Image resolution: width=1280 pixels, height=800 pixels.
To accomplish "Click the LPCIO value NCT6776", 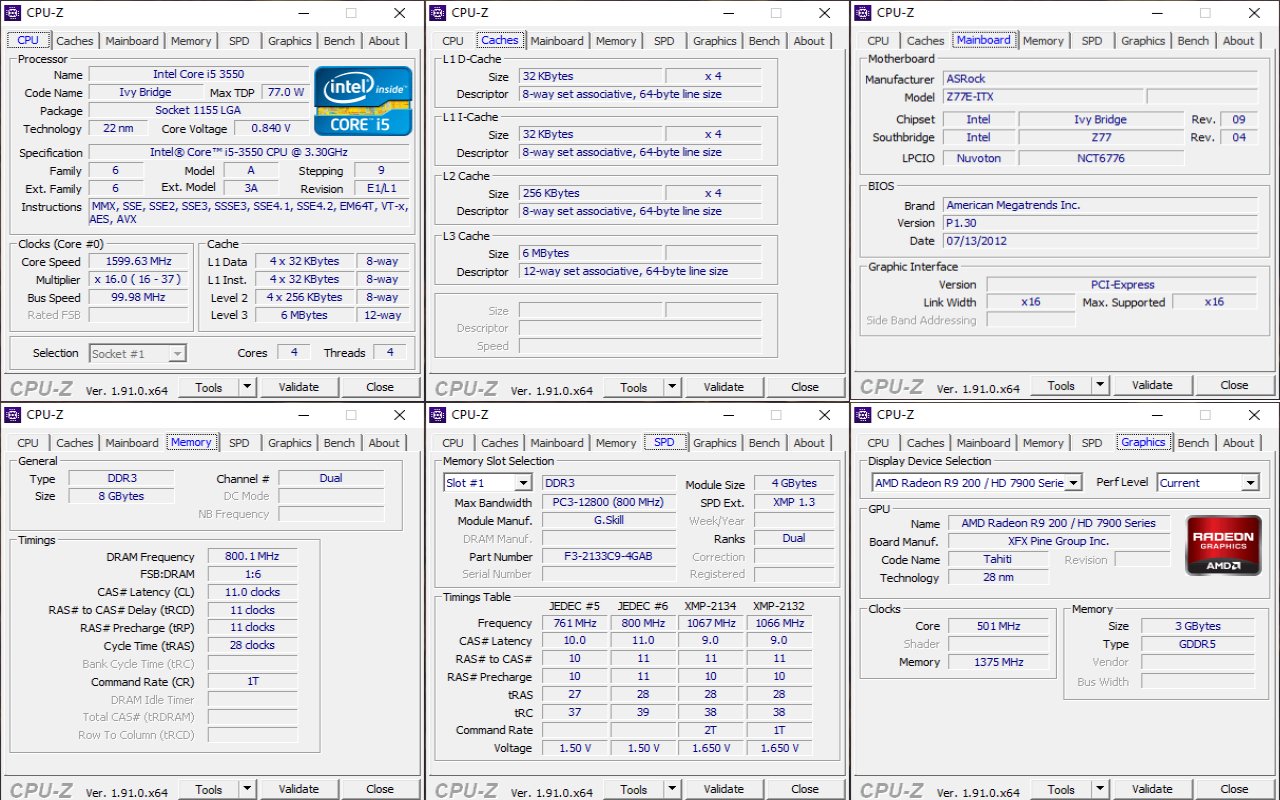I will point(1100,158).
